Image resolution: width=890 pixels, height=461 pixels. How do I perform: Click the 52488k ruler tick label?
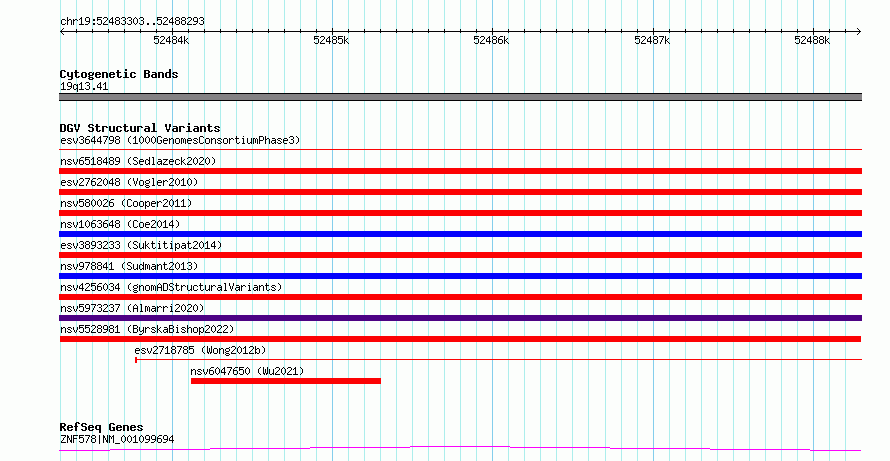point(812,40)
